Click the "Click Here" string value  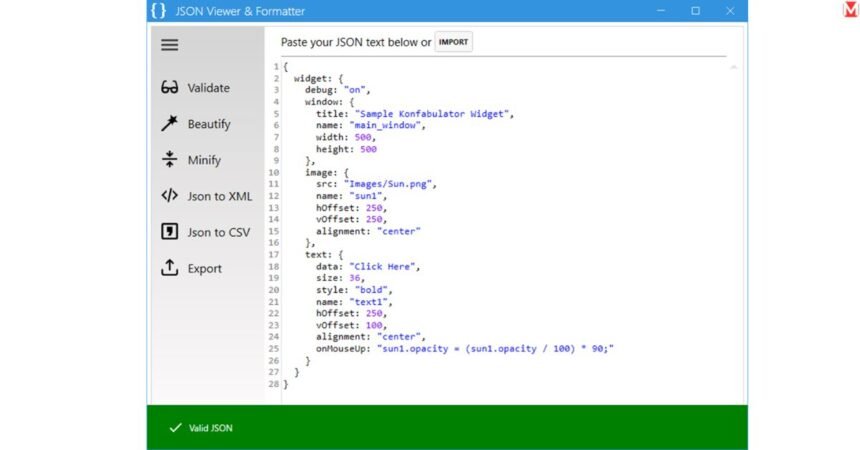point(382,266)
